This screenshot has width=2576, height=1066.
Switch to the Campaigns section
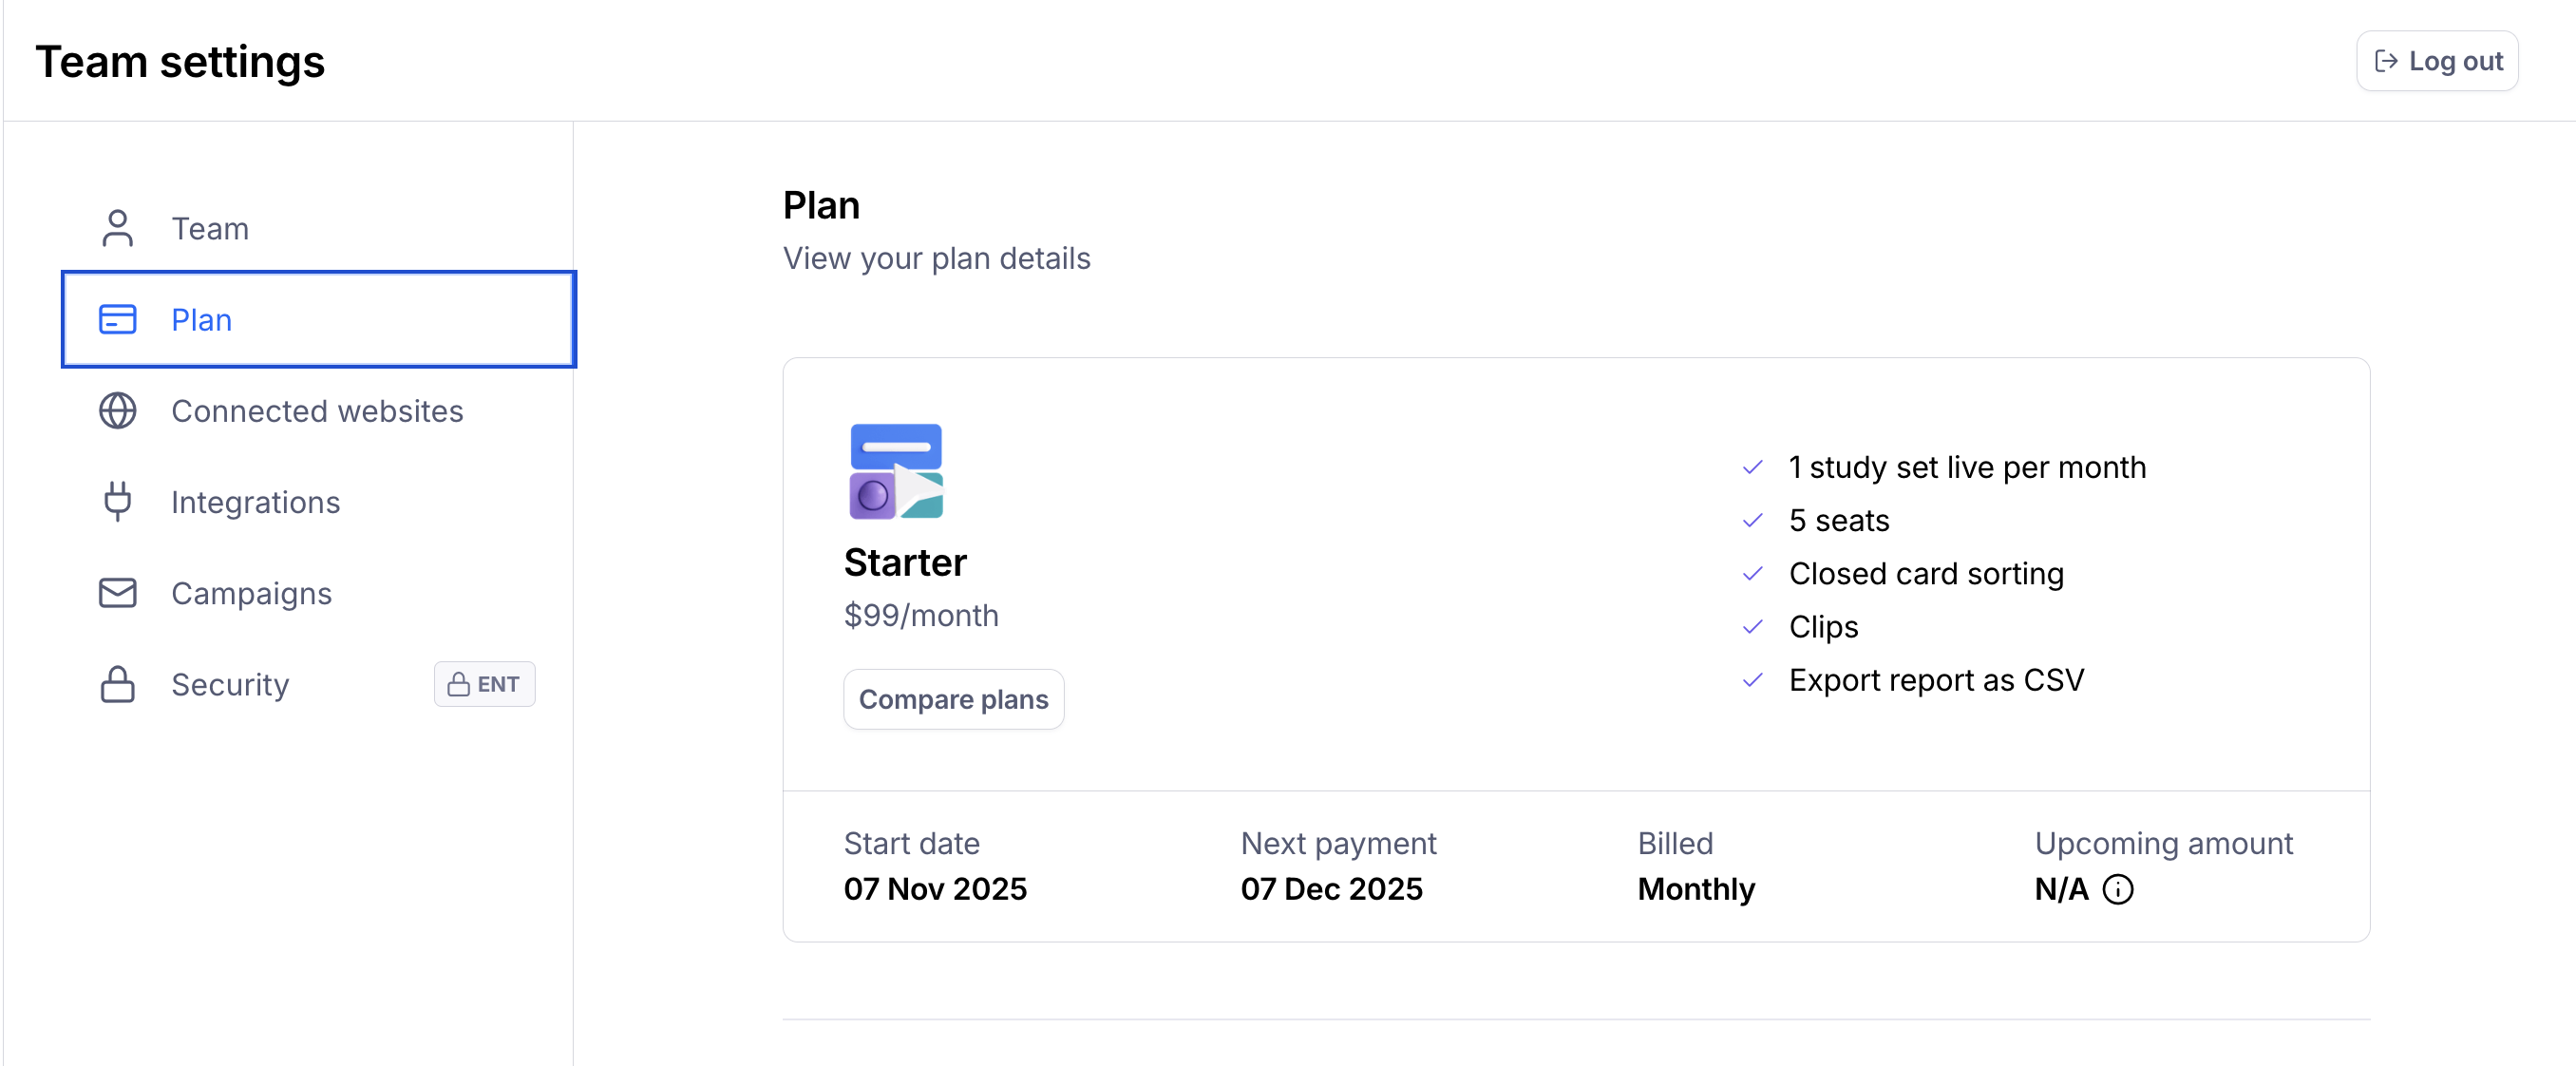point(251,593)
